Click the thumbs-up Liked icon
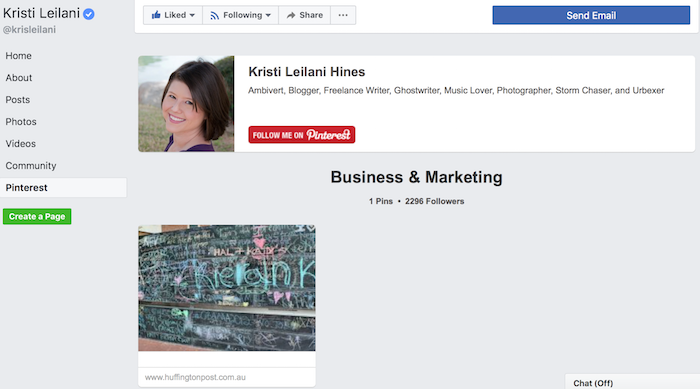The width and height of the screenshot is (700, 389). tap(156, 15)
